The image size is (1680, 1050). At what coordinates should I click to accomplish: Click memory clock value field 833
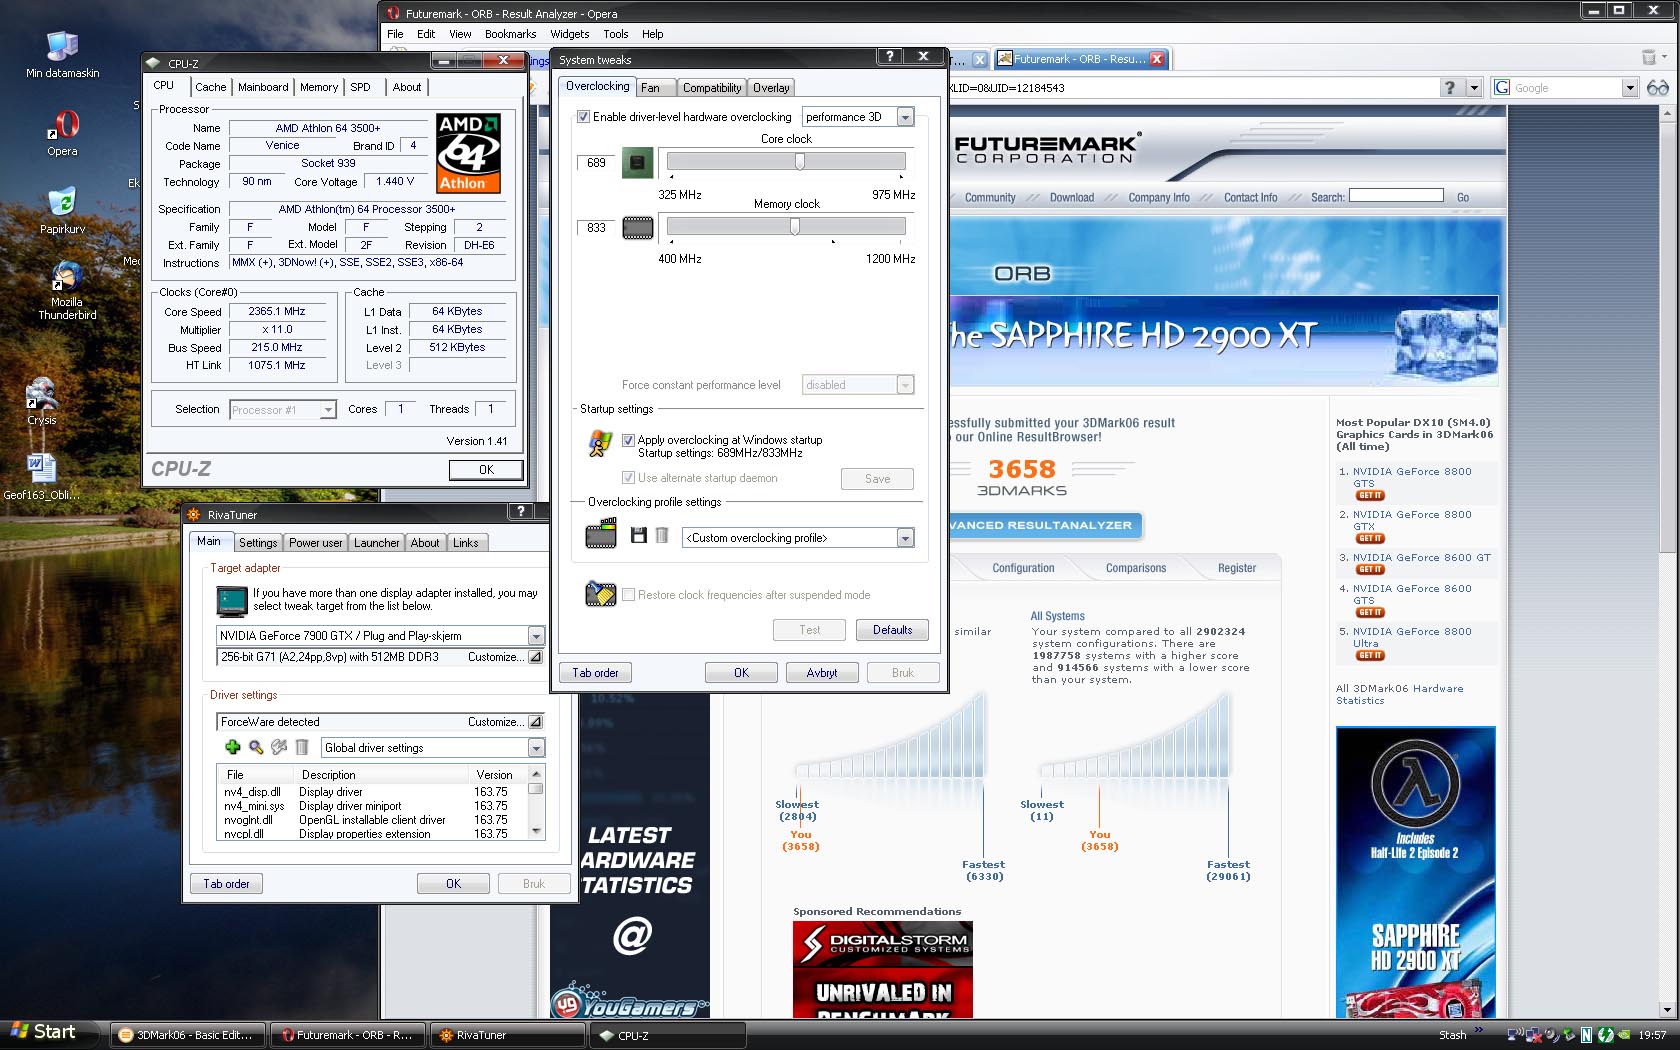tap(596, 228)
